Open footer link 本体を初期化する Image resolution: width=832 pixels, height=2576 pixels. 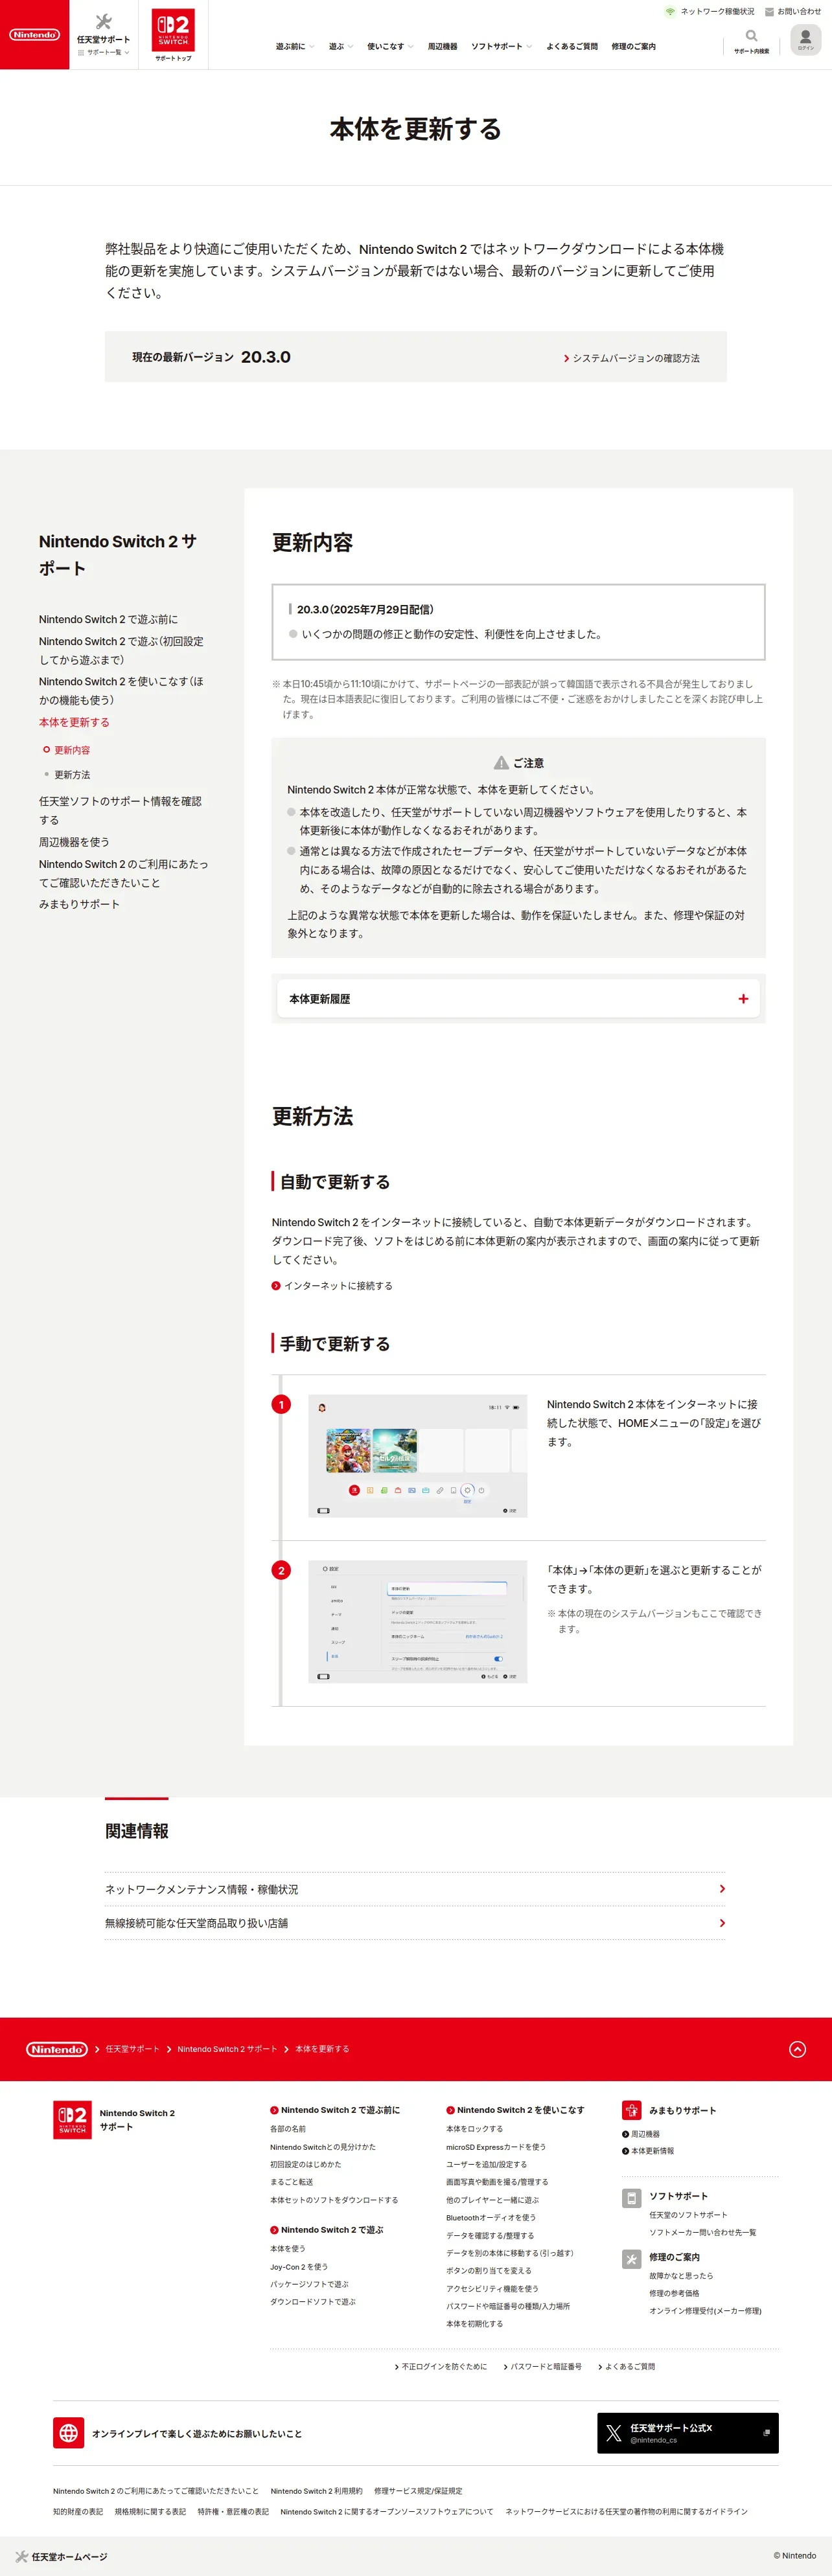click(474, 2324)
